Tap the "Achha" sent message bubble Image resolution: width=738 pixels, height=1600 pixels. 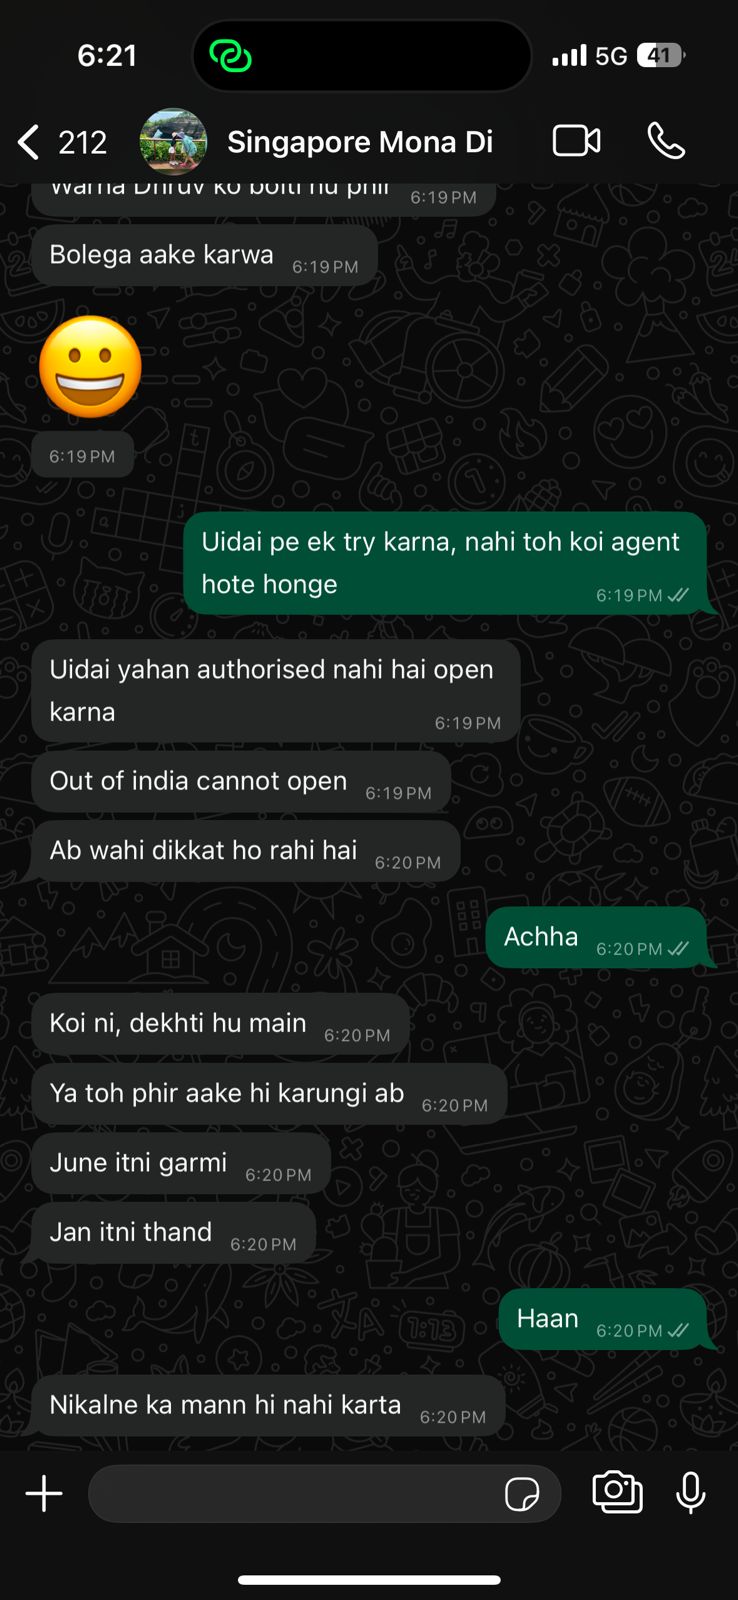pyautogui.click(x=596, y=937)
